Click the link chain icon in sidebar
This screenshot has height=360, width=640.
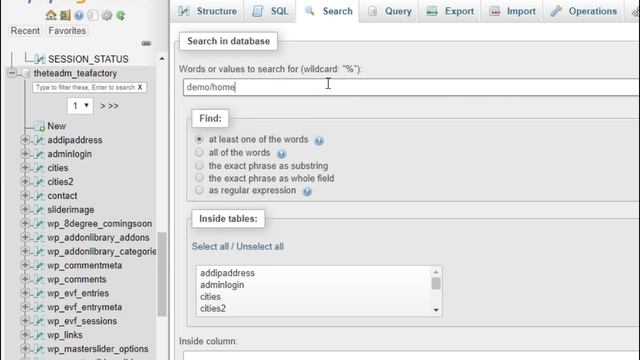coord(146,43)
